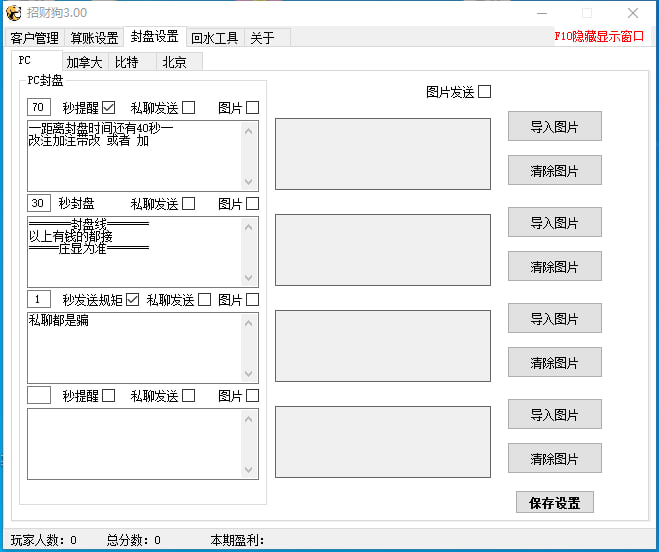The width and height of the screenshot is (659, 552).
Task: Select the 比特 sub-tab
Action: [x=127, y=62]
